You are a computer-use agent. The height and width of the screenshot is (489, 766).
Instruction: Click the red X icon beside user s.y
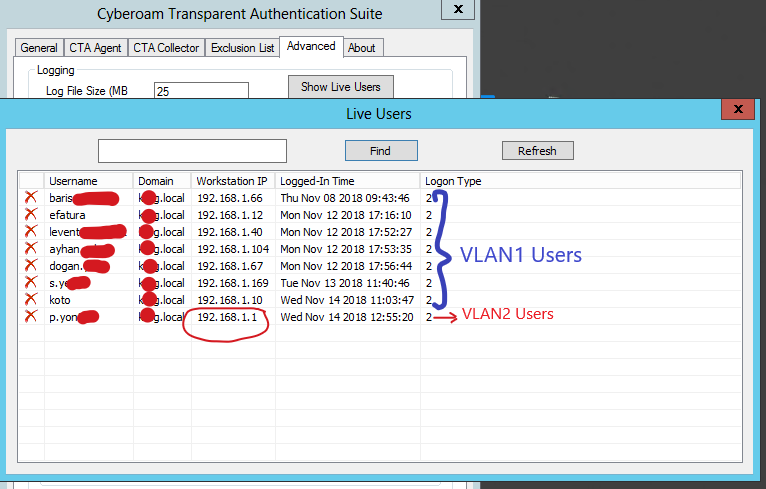[x=31, y=282]
